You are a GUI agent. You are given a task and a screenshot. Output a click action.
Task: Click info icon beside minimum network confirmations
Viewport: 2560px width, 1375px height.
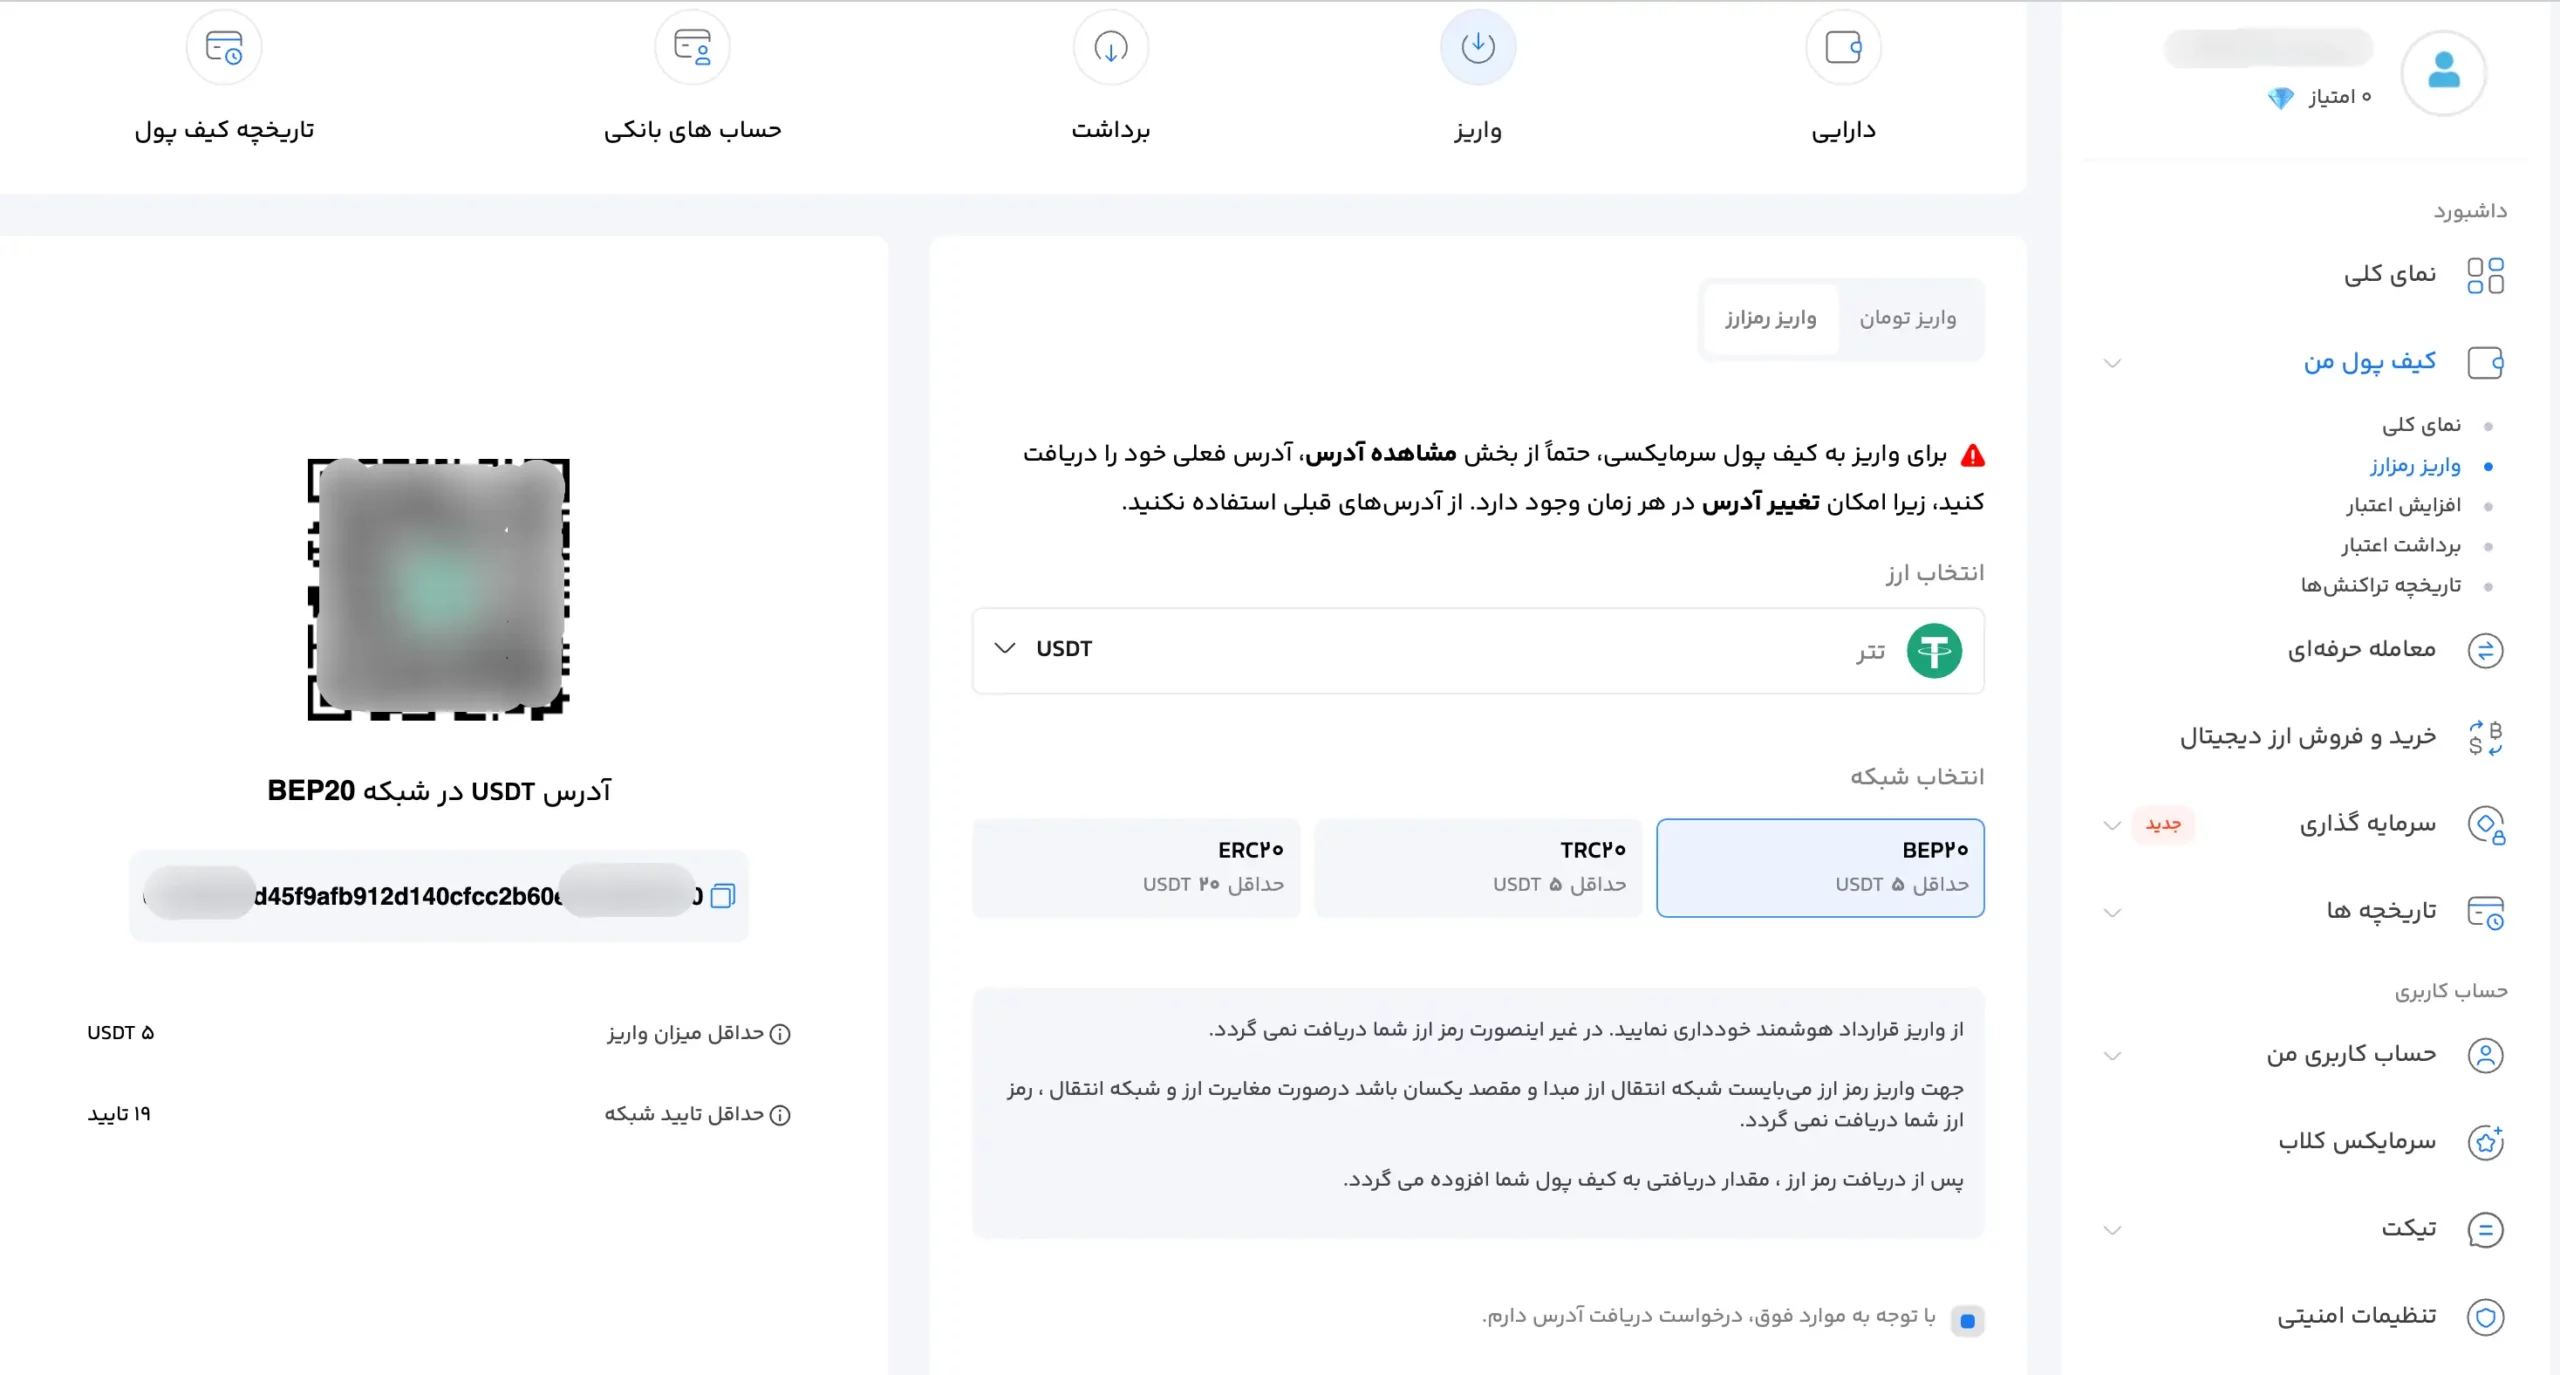781,1115
